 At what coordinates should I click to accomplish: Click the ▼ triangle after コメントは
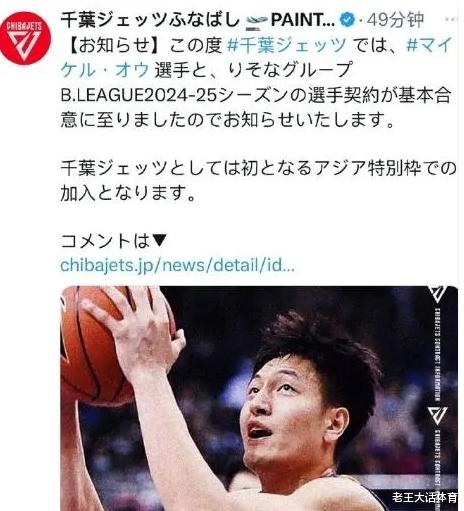click(x=159, y=240)
